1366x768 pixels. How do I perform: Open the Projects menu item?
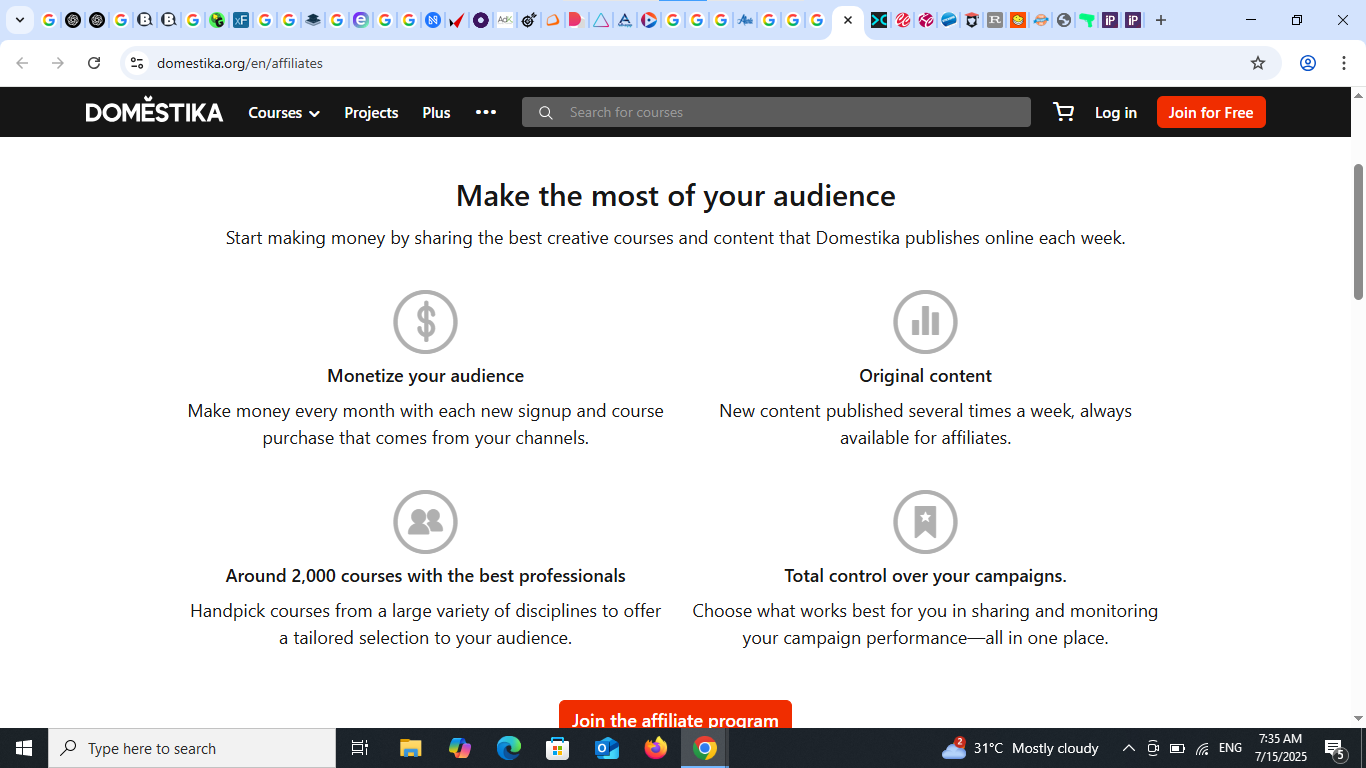[x=371, y=113]
